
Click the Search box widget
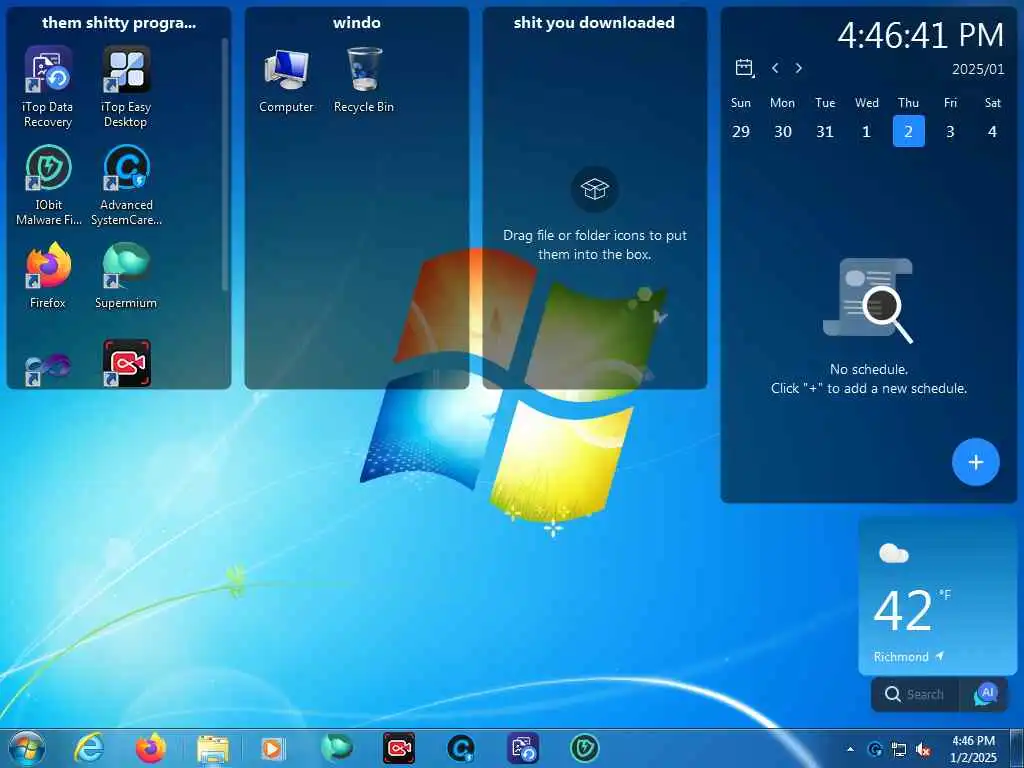pos(914,694)
